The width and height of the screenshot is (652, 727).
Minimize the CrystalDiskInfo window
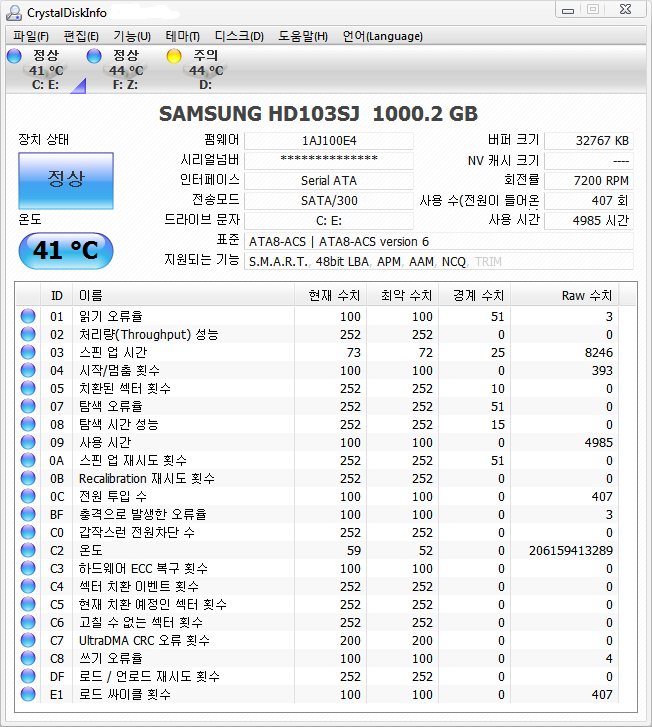[568, 10]
